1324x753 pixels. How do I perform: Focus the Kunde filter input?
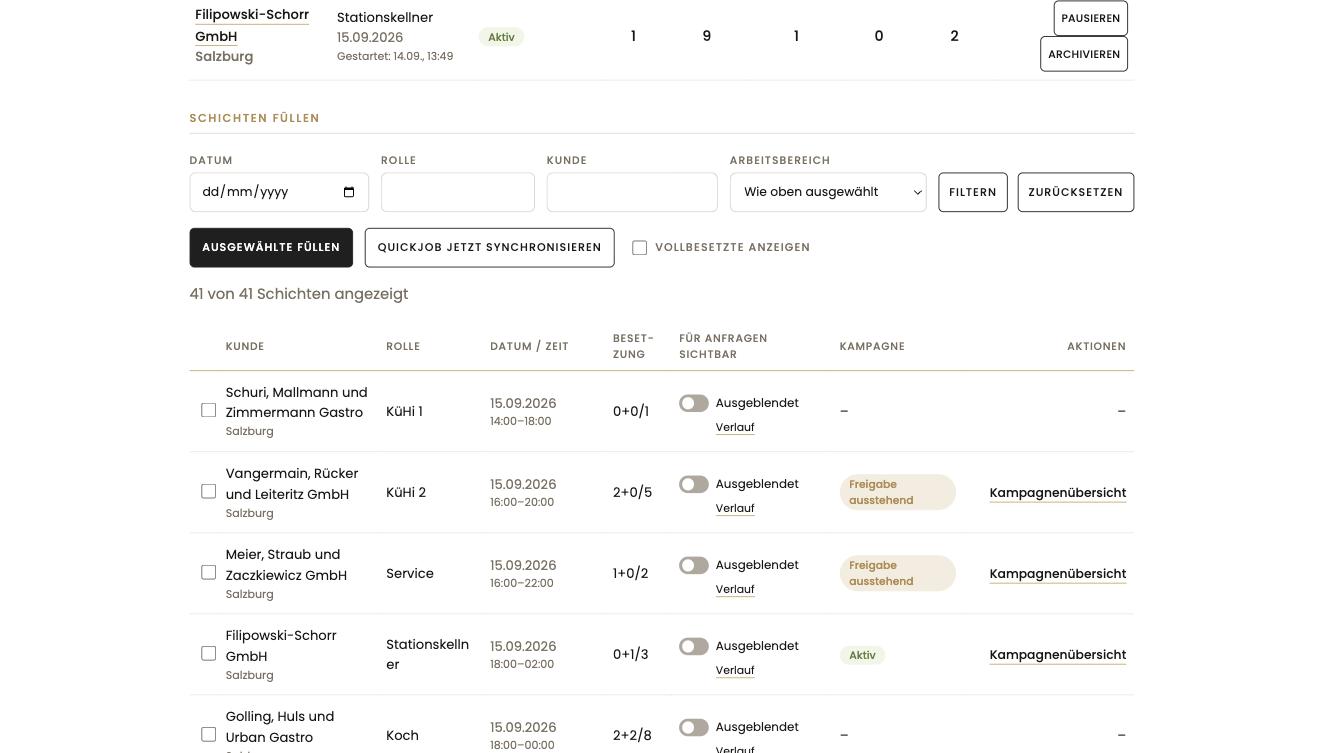(632, 192)
